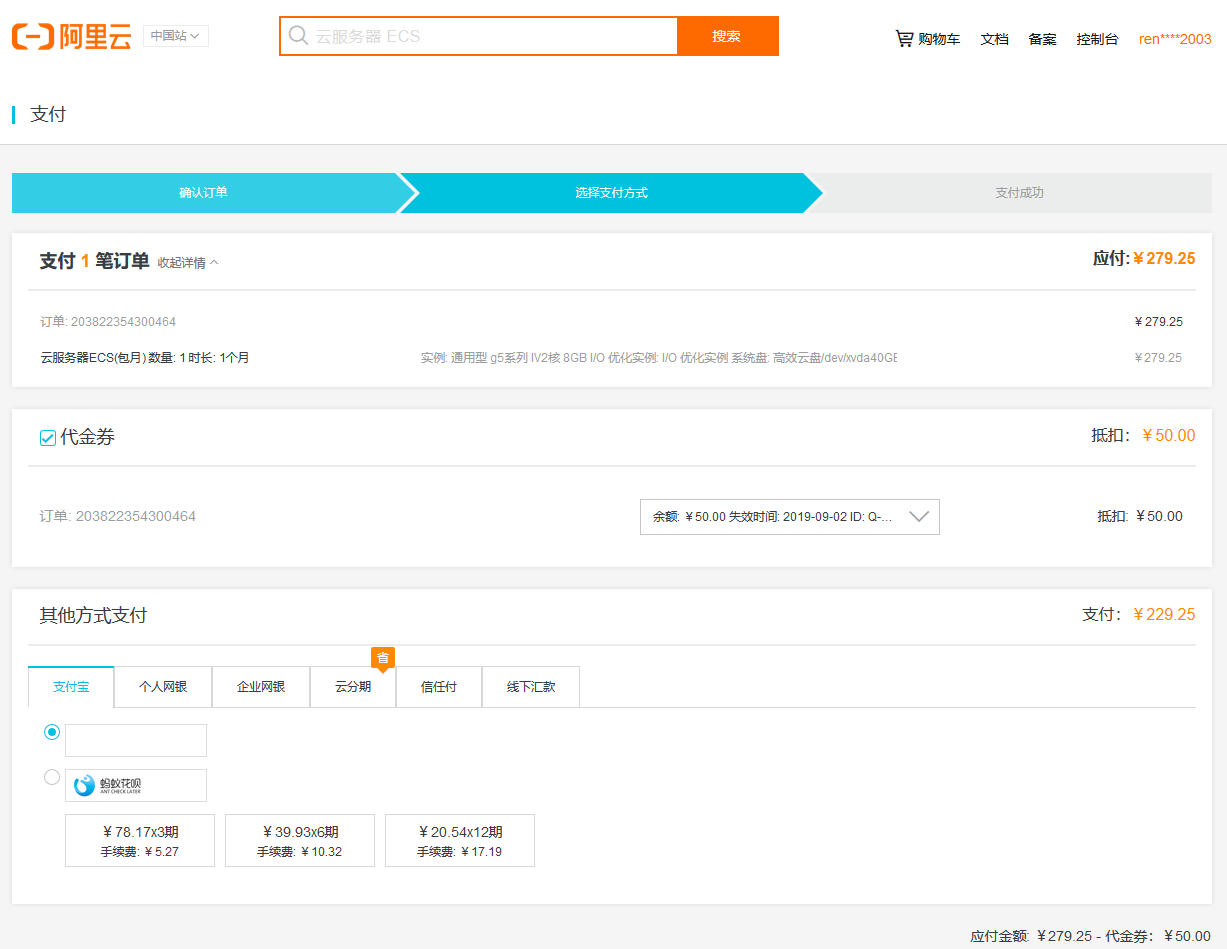Switch to the 线下汇款 tab
Screen dimensions: 1227x949
coord(531,687)
